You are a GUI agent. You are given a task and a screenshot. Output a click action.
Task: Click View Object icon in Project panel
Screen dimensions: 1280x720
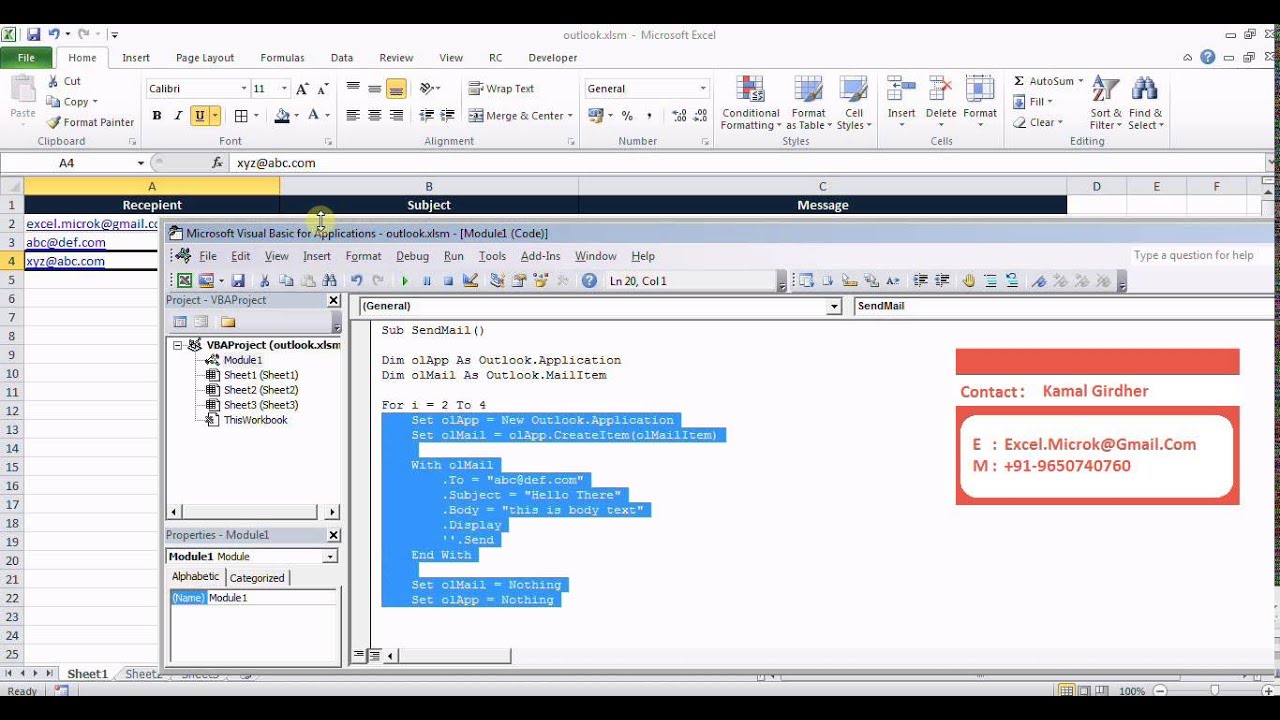[201, 322]
